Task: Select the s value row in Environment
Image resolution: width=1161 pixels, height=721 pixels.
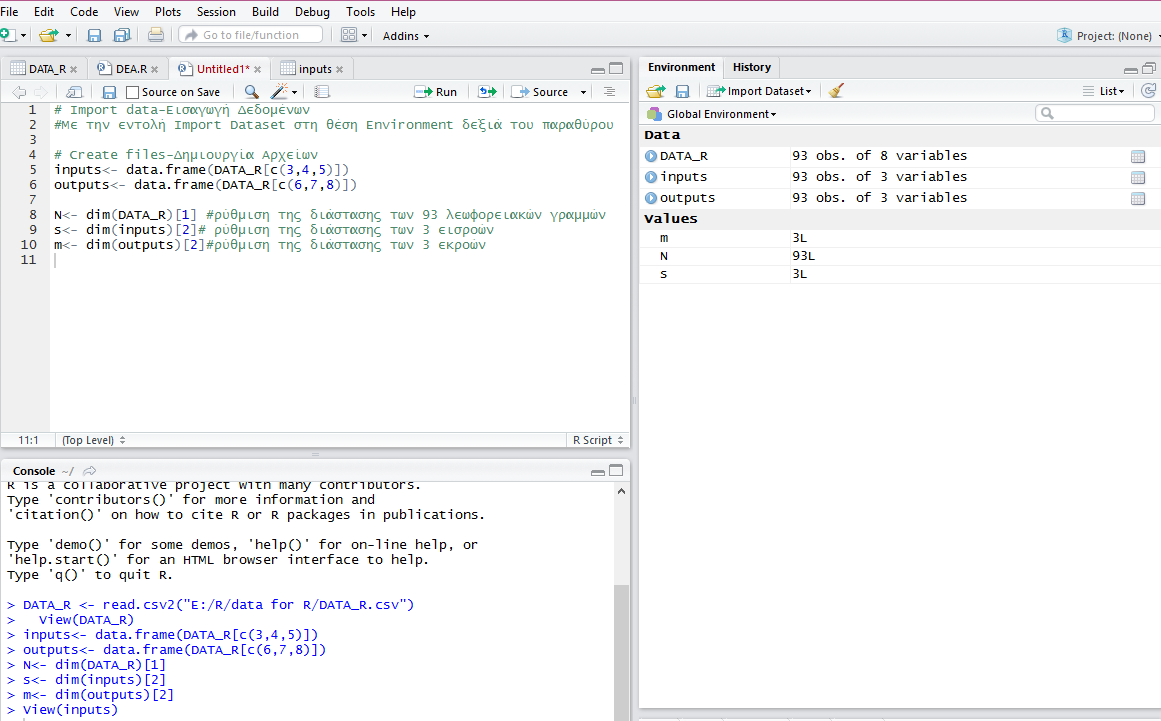Action: (x=900, y=274)
